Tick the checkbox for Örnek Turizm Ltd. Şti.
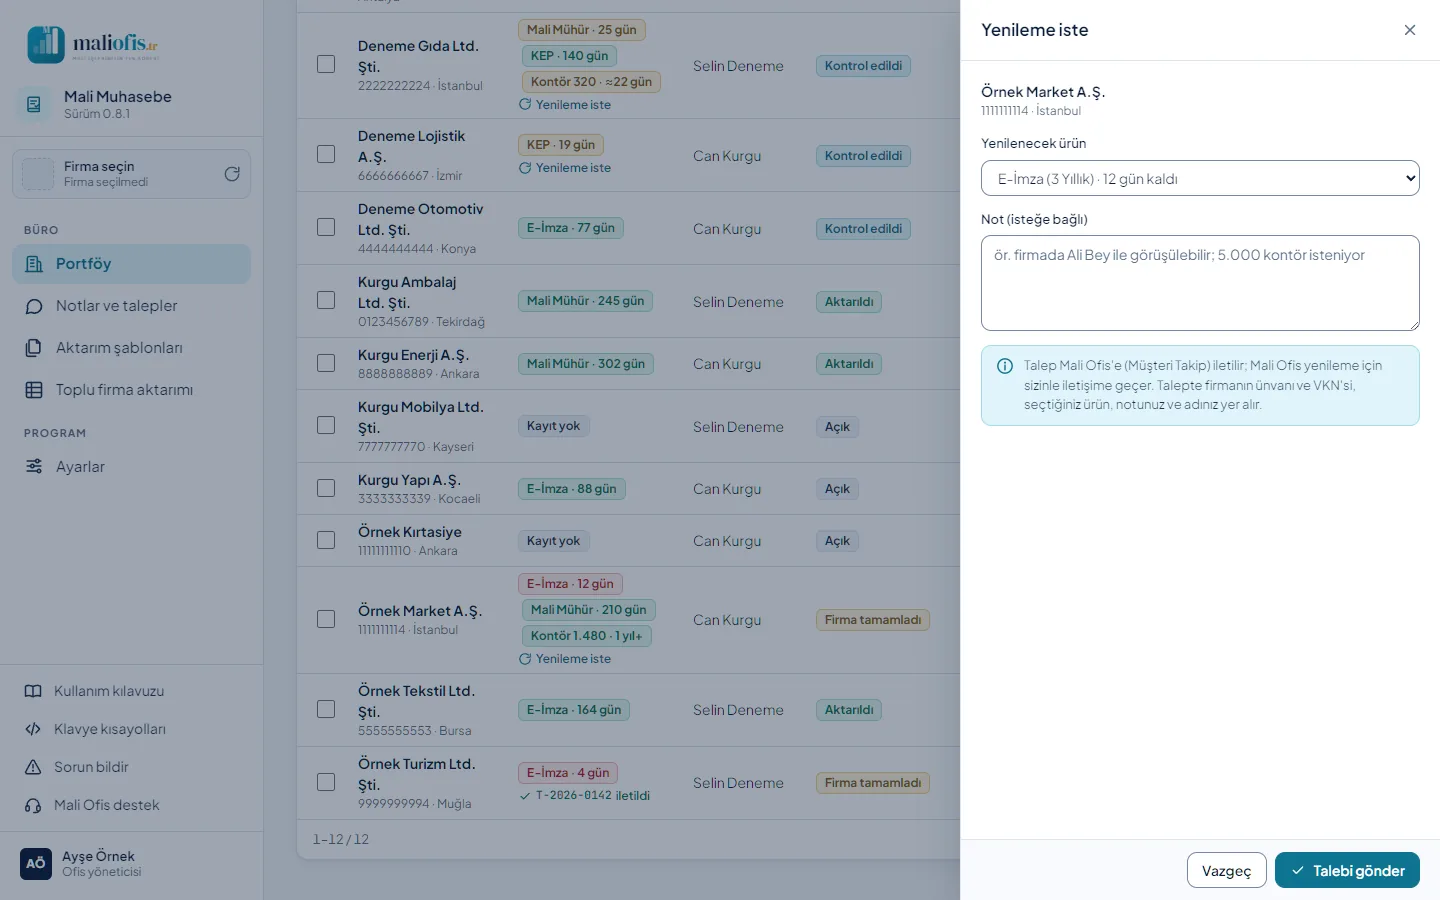Screen dimensions: 1440x900 click(326, 782)
